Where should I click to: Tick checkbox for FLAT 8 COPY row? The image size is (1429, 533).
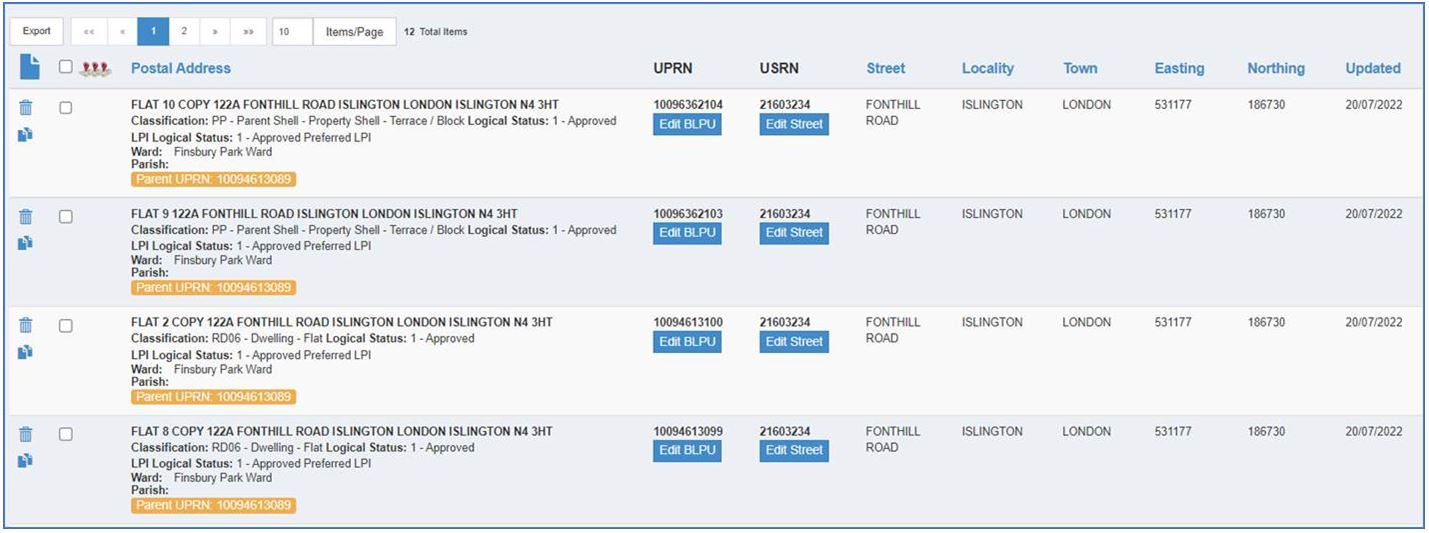tap(65, 434)
